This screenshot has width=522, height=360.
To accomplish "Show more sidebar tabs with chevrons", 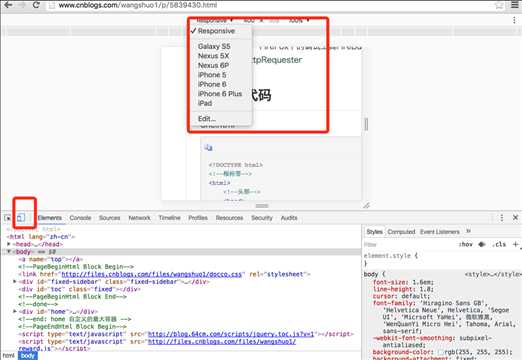I will (x=468, y=231).
